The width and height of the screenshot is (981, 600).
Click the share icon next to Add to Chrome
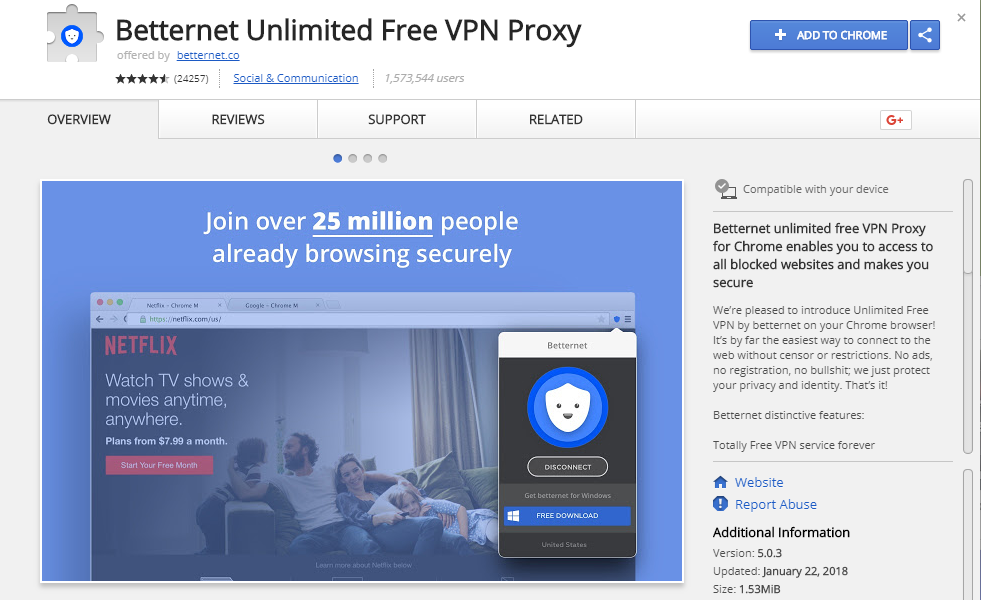point(925,35)
